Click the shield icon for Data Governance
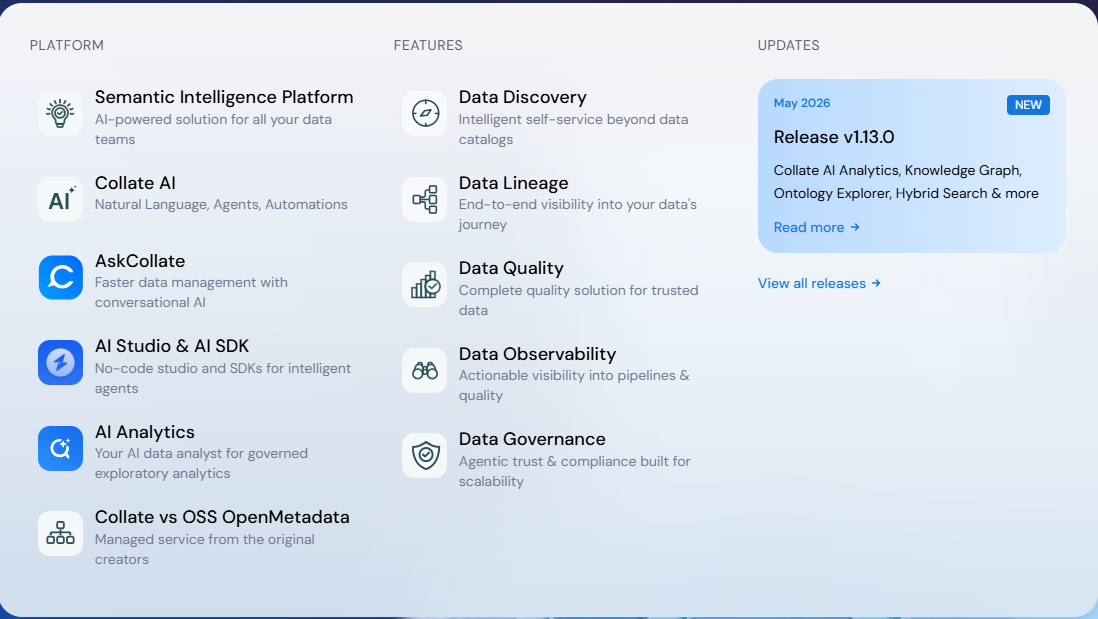This screenshot has width=1098, height=619. [424, 455]
